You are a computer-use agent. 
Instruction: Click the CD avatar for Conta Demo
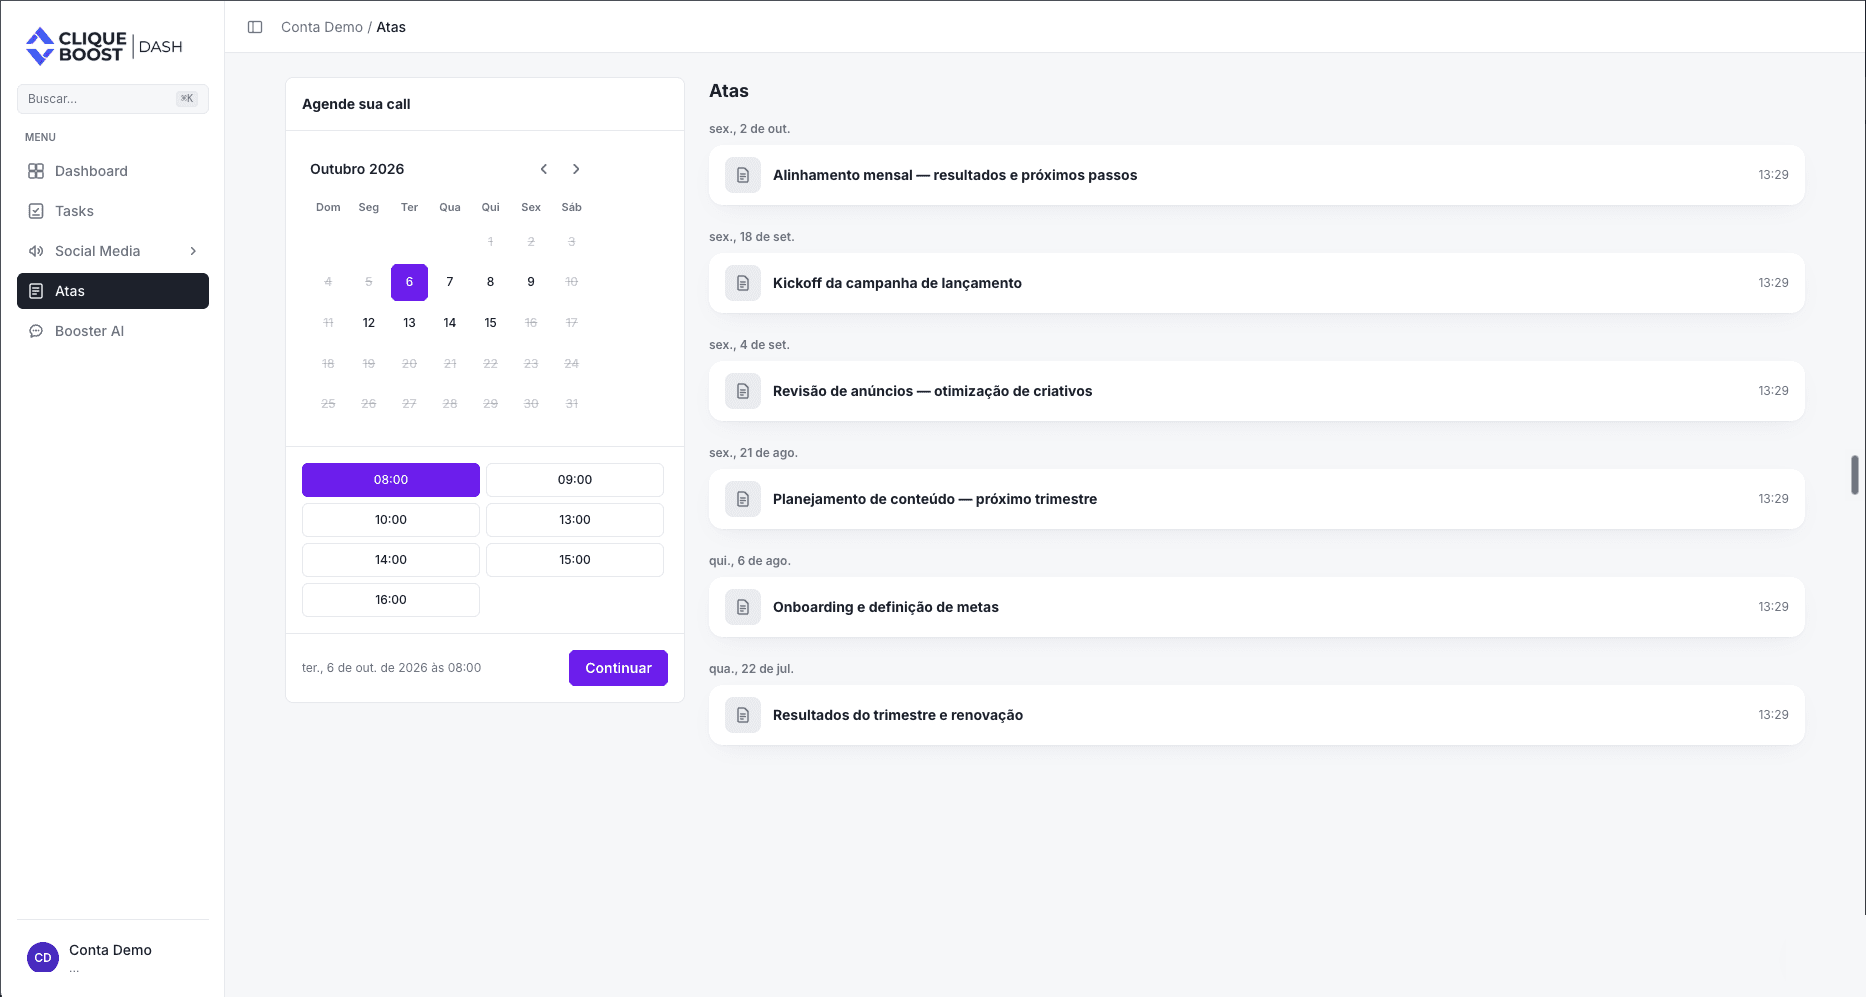click(x=43, y=957)
